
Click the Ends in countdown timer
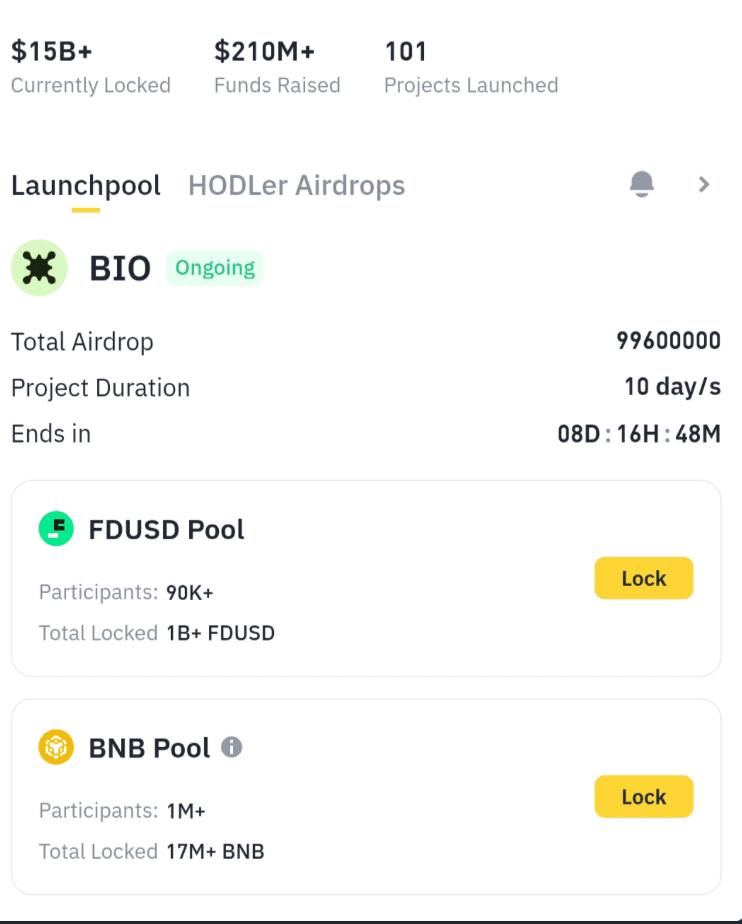pyautogui.click(x=638, y=434)
